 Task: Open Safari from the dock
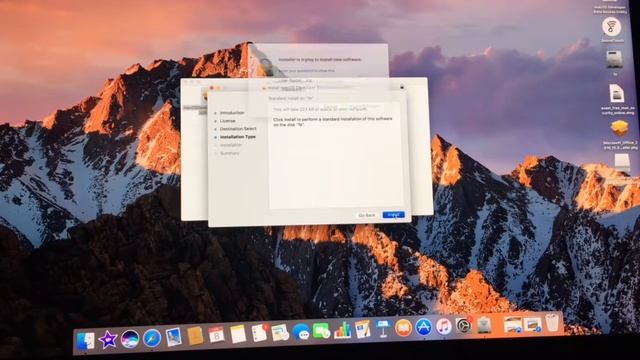[x=151, y=338]
